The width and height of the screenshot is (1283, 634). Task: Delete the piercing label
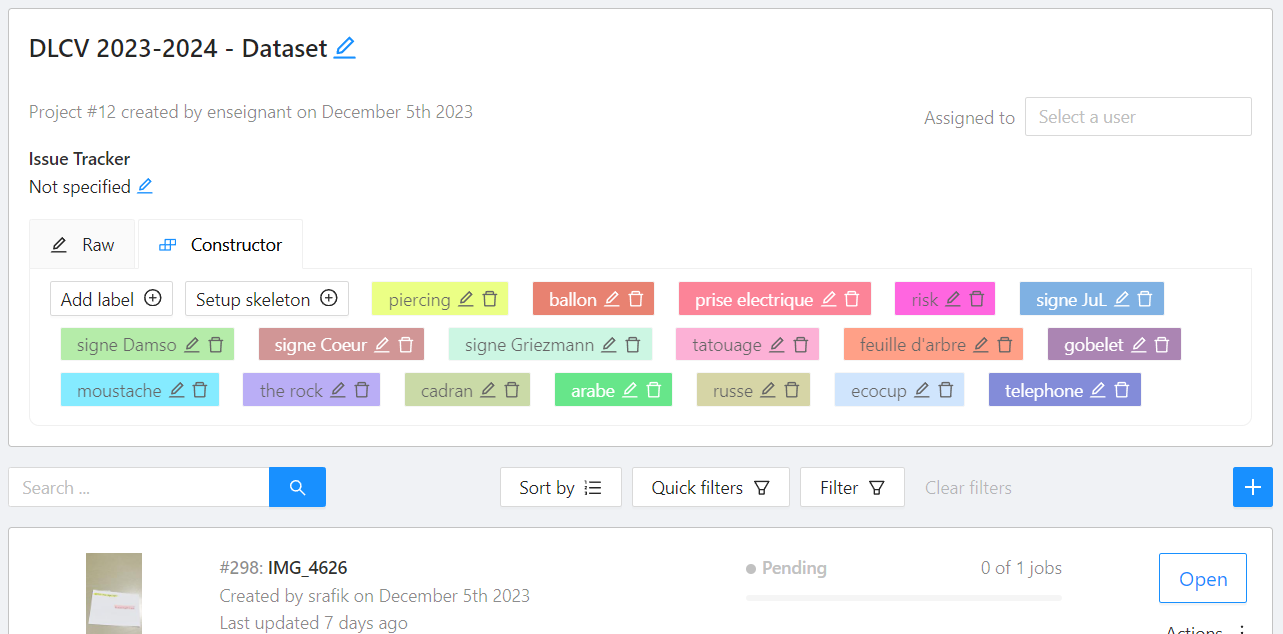[490, 299]
